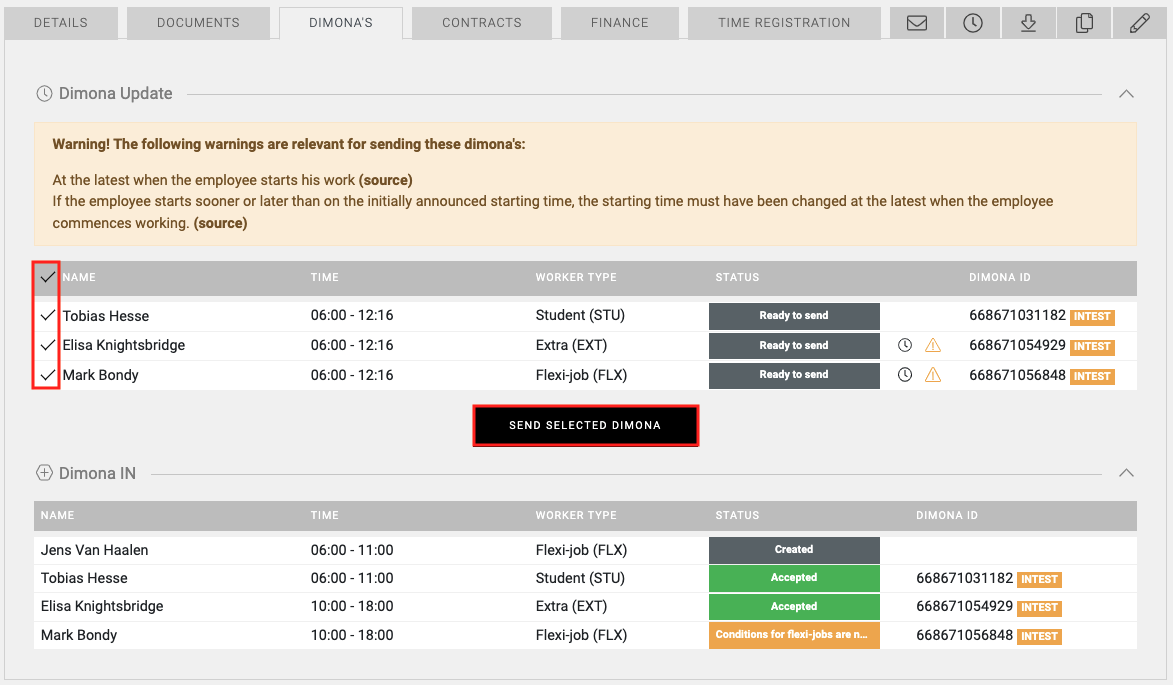Switch to the Contracts tab

click(482, 23)
